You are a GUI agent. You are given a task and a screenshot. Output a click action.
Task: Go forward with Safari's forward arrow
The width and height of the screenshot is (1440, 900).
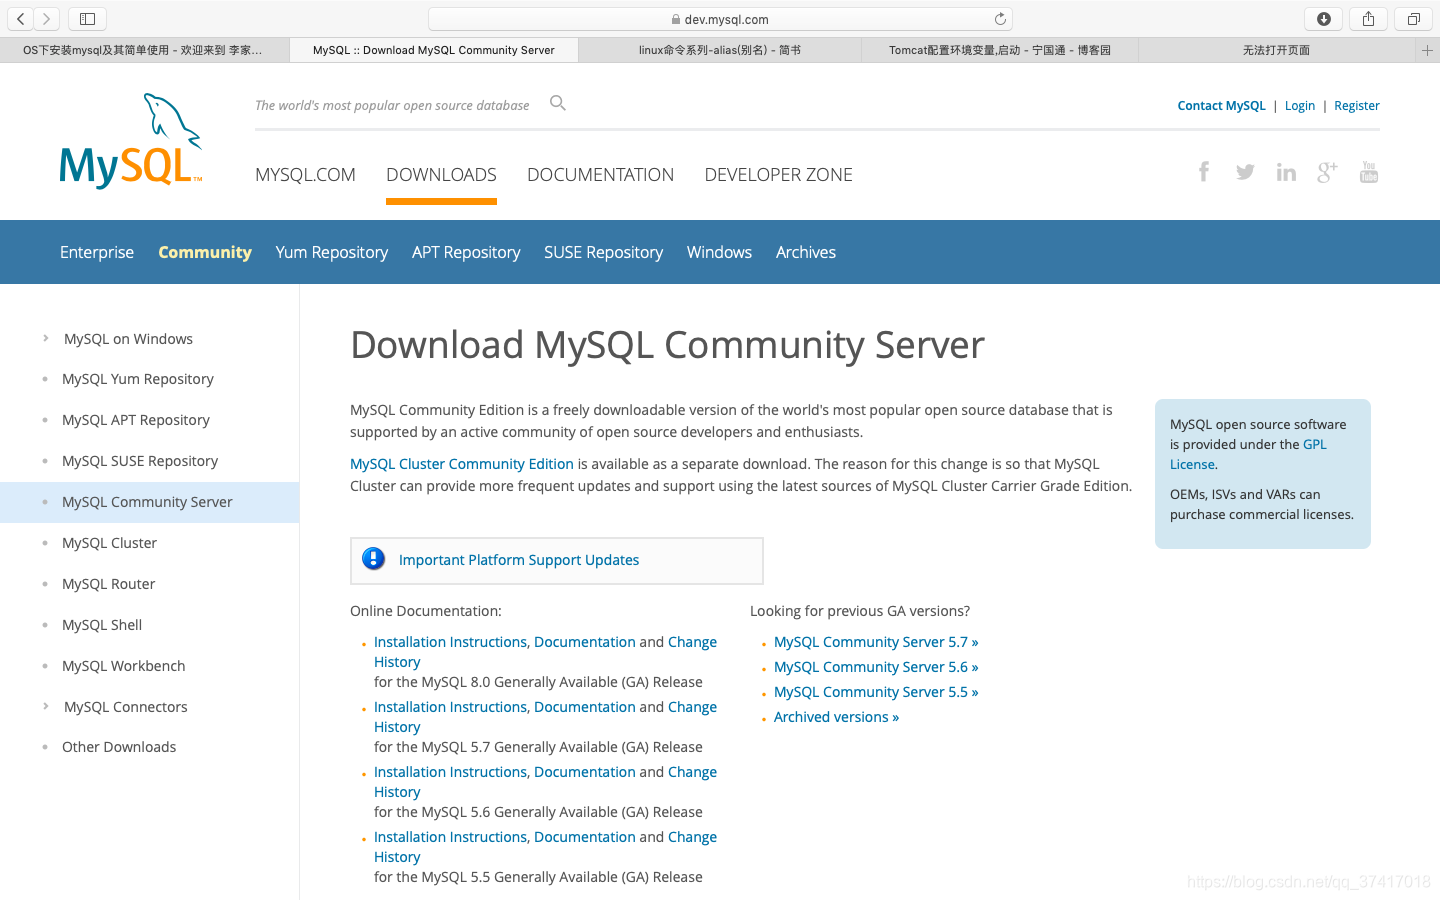[46, 19]
